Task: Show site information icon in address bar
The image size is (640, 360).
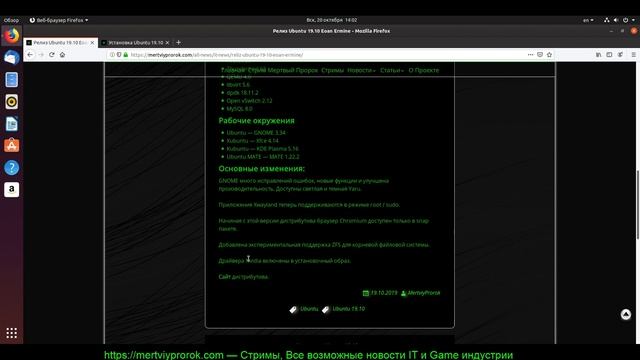Action: coord(112,55)
